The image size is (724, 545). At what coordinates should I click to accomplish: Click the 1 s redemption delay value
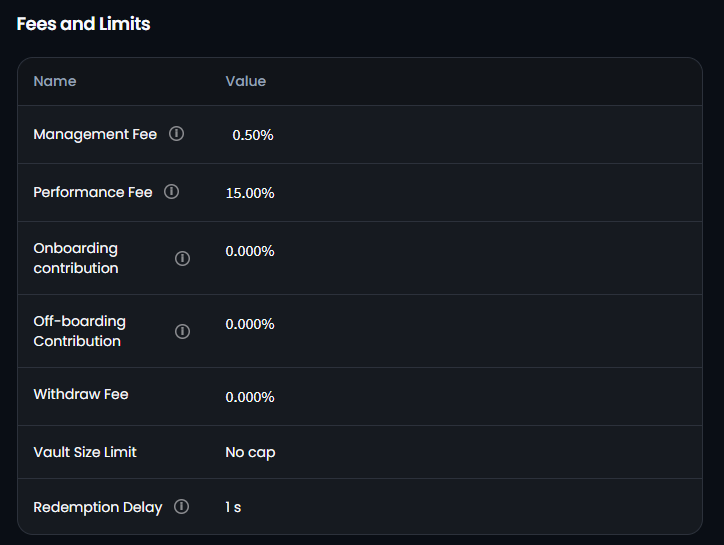tap(233, 507)
